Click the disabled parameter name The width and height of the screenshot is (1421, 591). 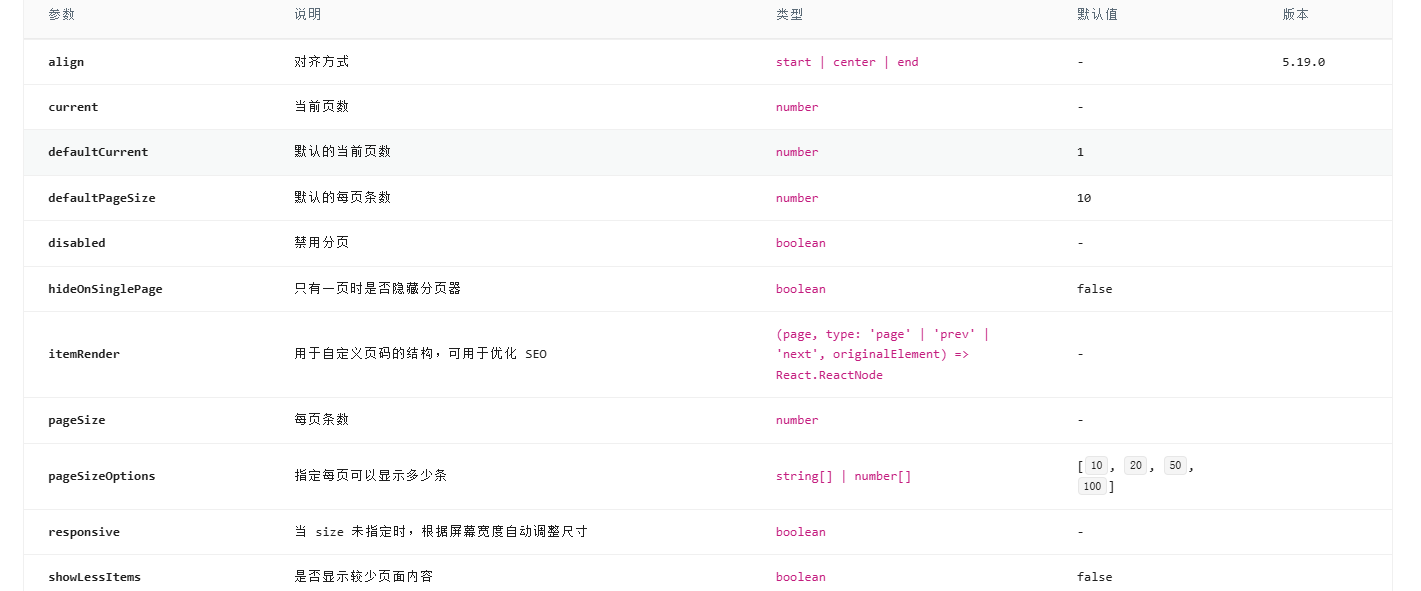(x=77, y=243)
